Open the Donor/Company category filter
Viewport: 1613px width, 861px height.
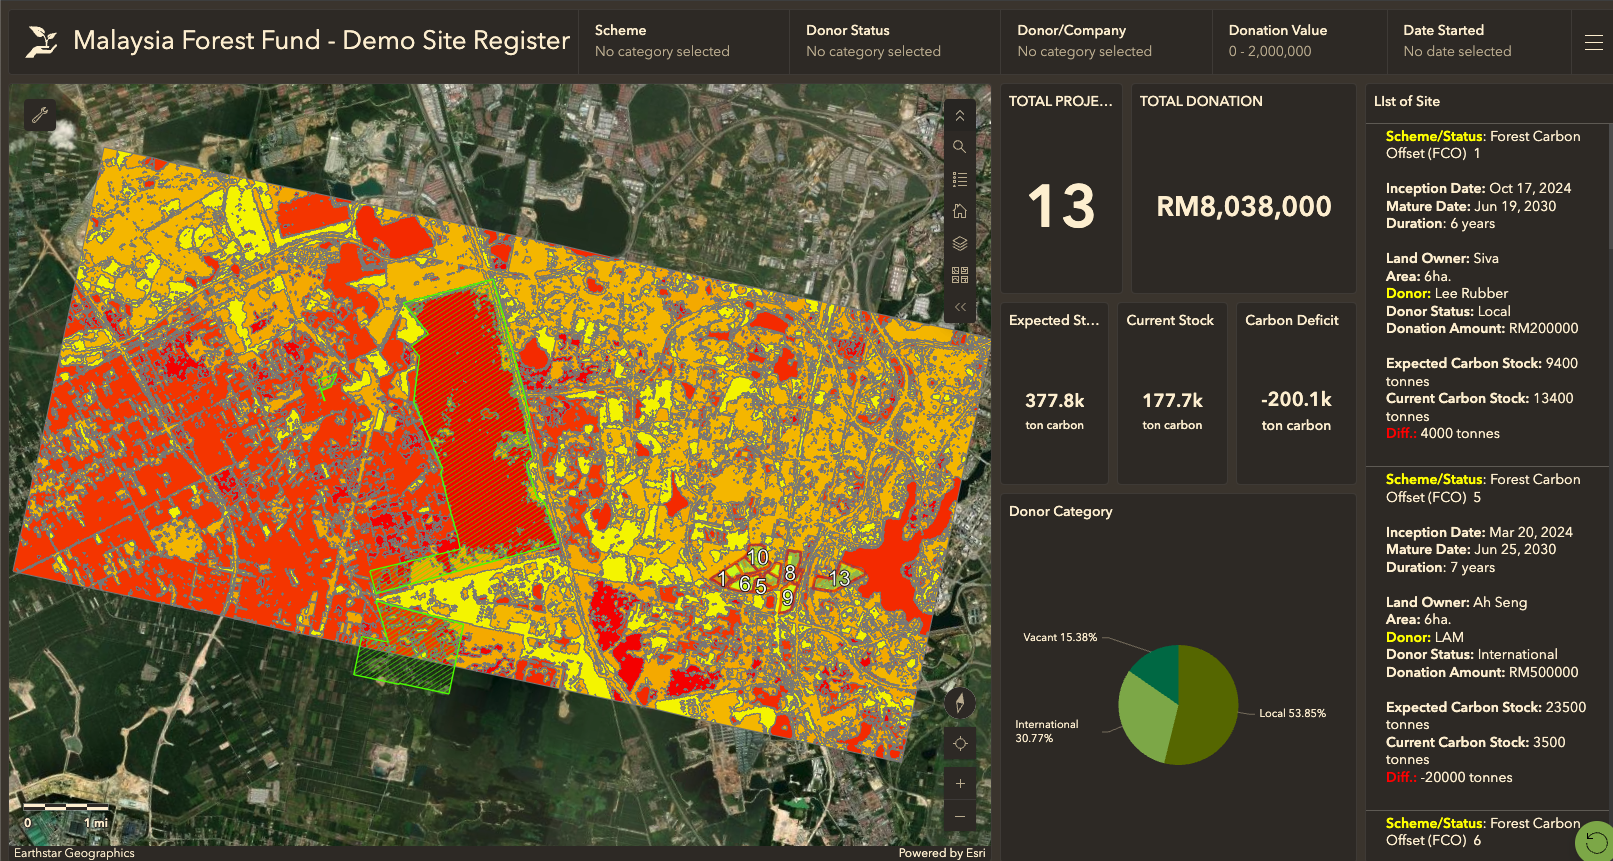(x=1106, y=41)
